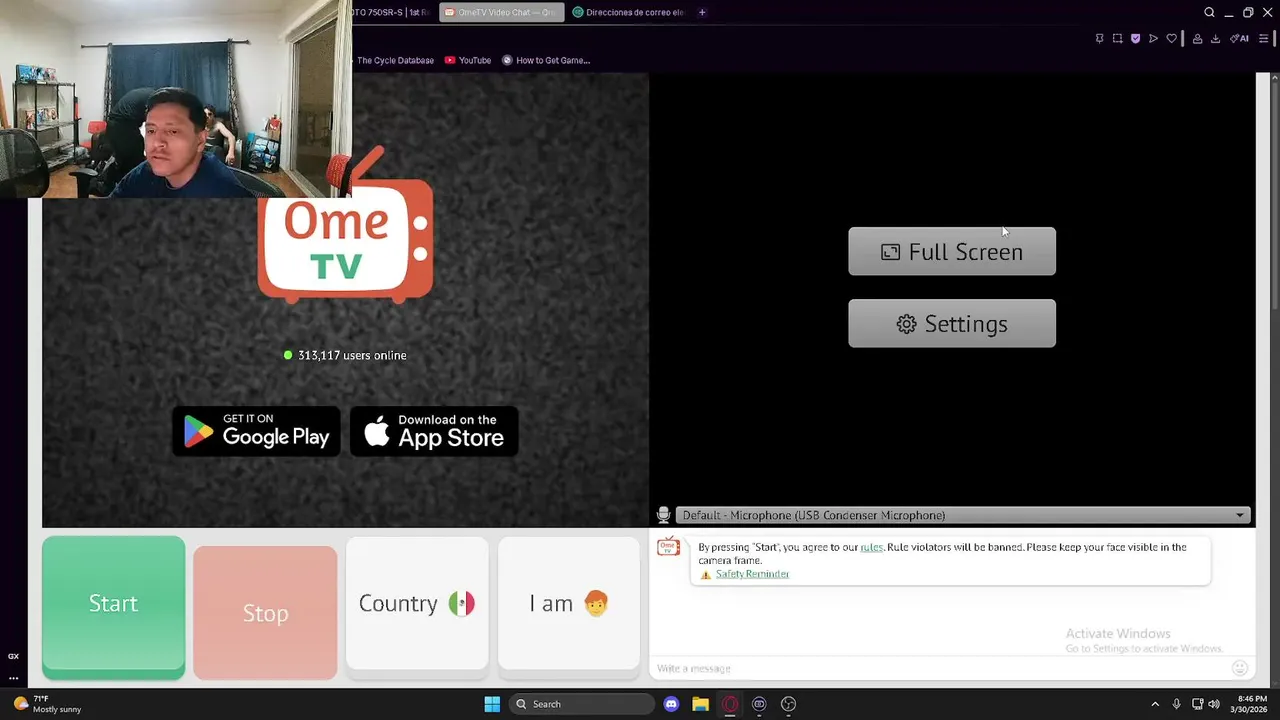
Task: Click the OmeTV avatar in the rules message
Action: click(x=668, y=547)
